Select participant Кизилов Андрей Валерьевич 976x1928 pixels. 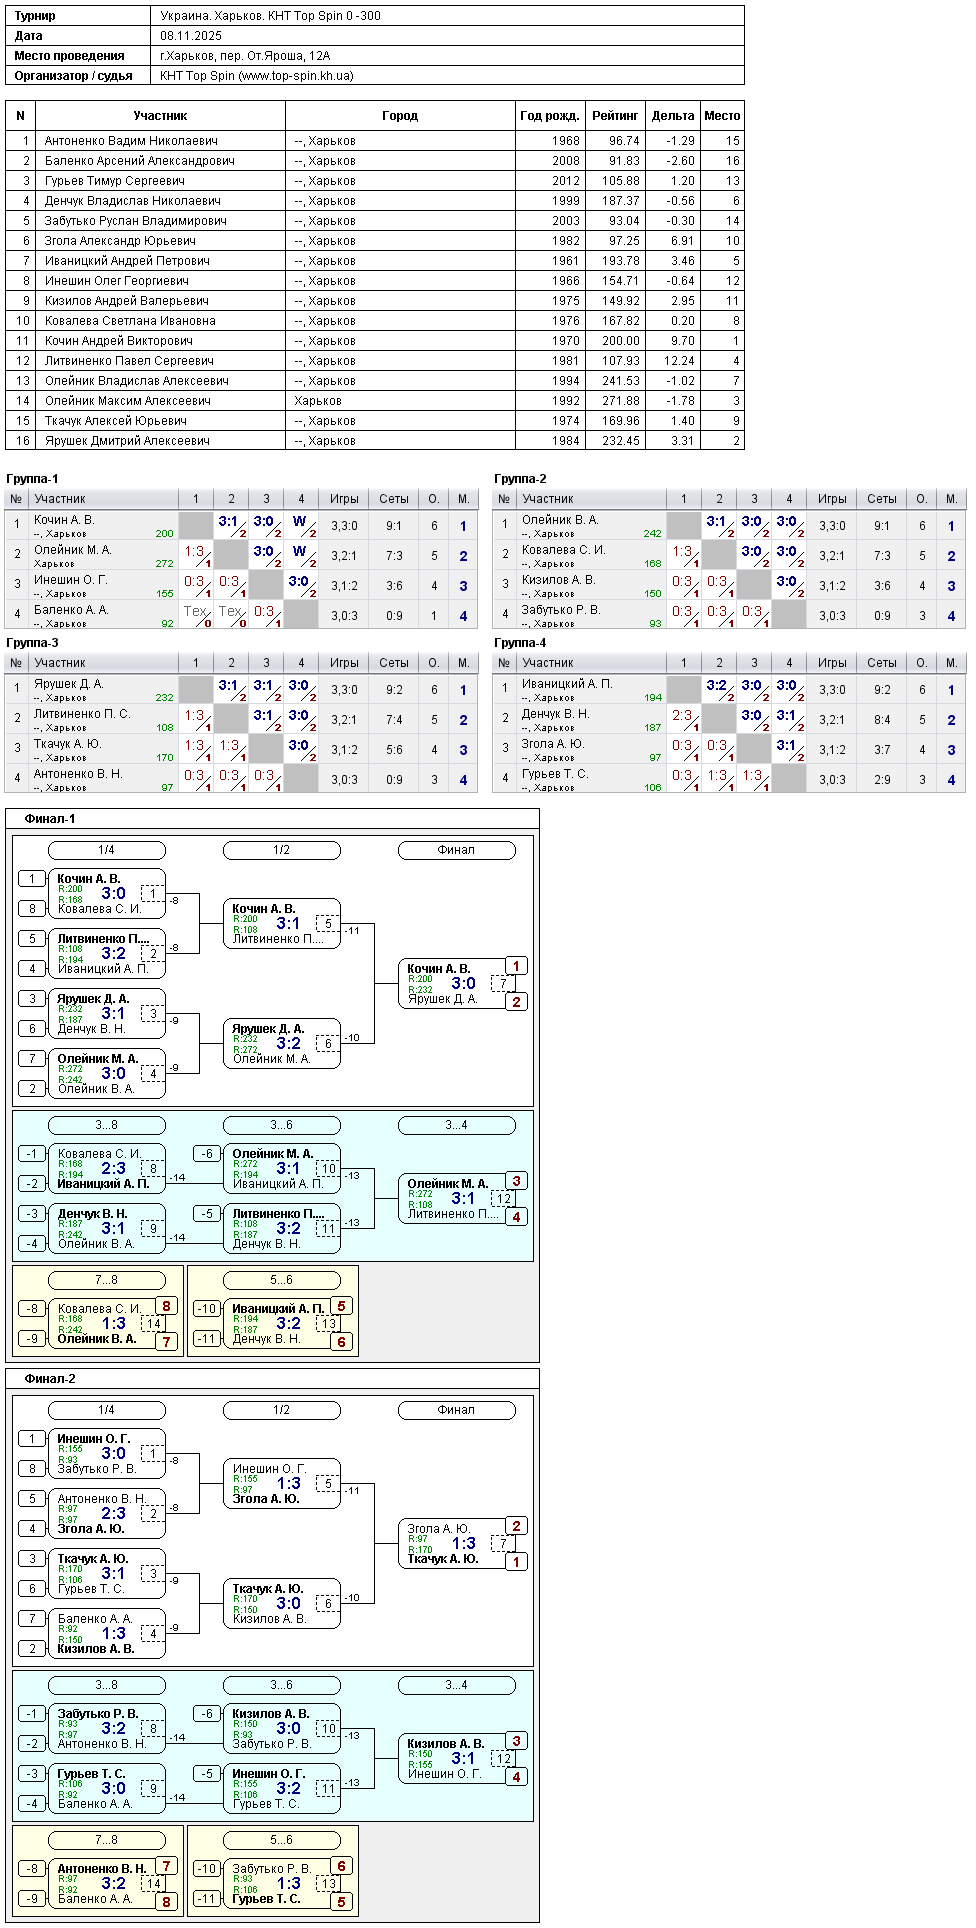click(x=127, y=301)
